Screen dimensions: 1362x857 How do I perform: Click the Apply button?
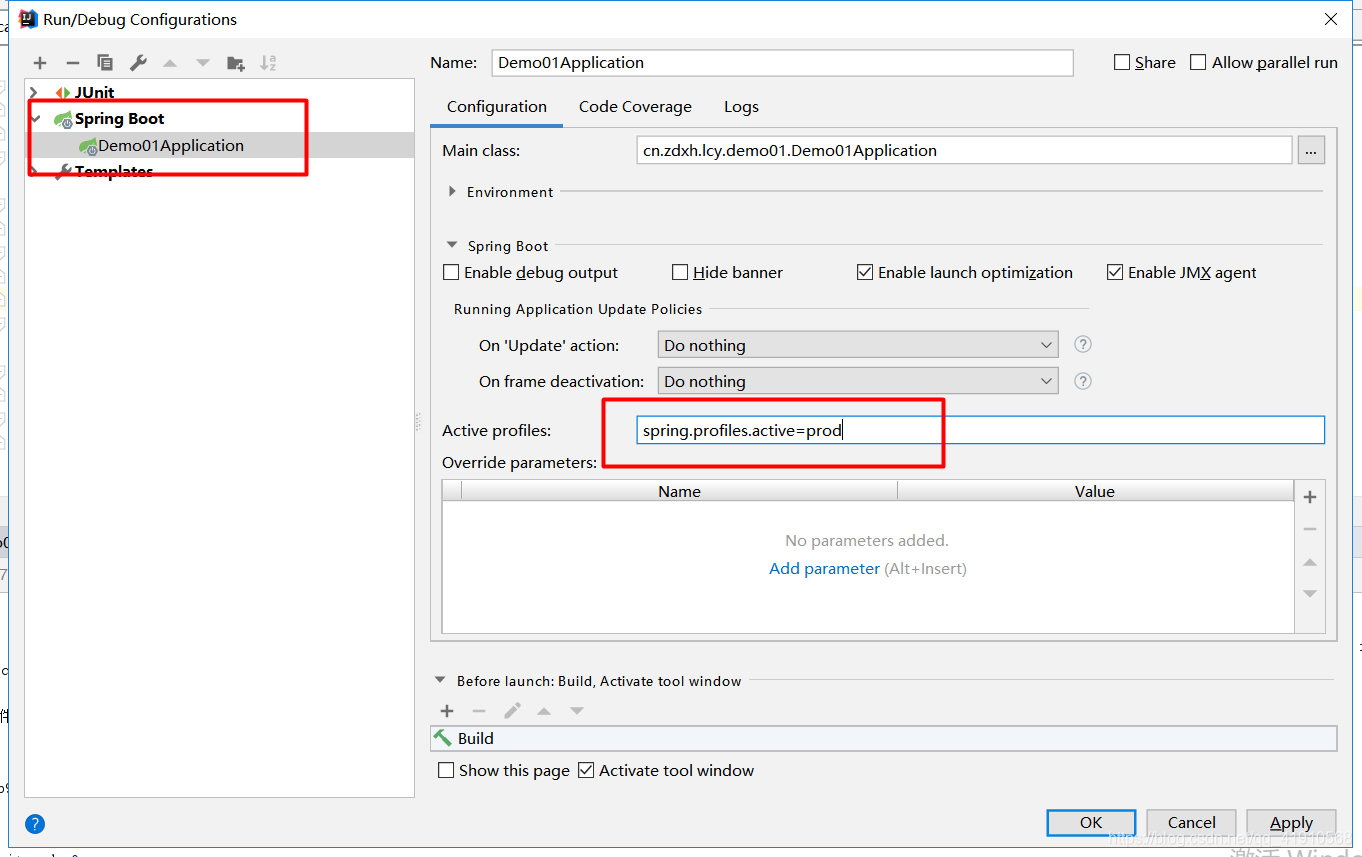[x=1291, y=823]
